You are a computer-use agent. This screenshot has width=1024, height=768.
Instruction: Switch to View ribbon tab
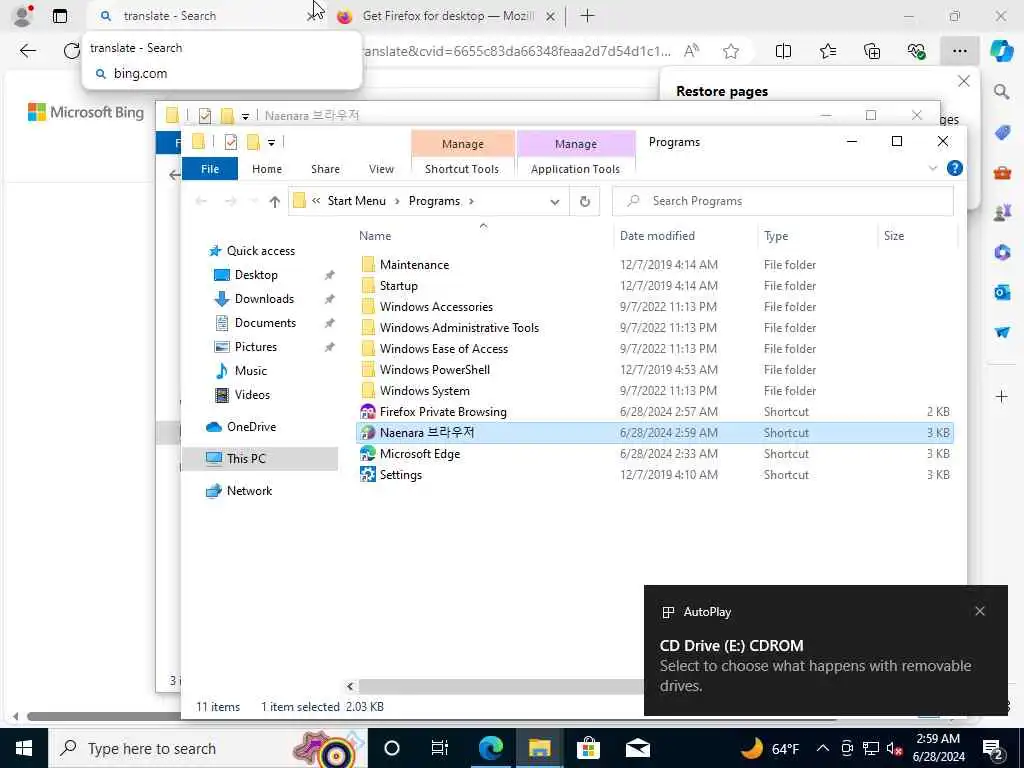(x=381, y=169)
